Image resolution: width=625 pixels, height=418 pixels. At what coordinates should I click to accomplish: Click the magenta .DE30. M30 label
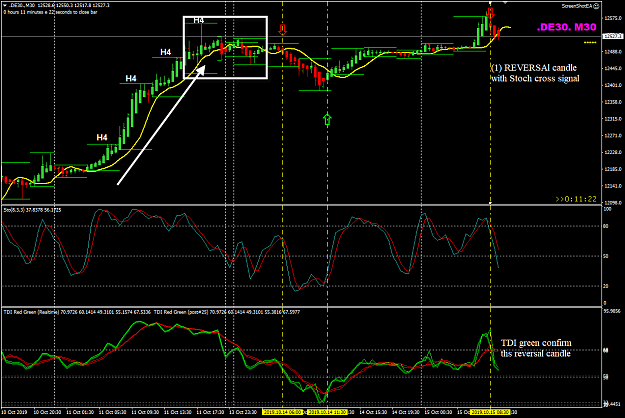[566, 27]
